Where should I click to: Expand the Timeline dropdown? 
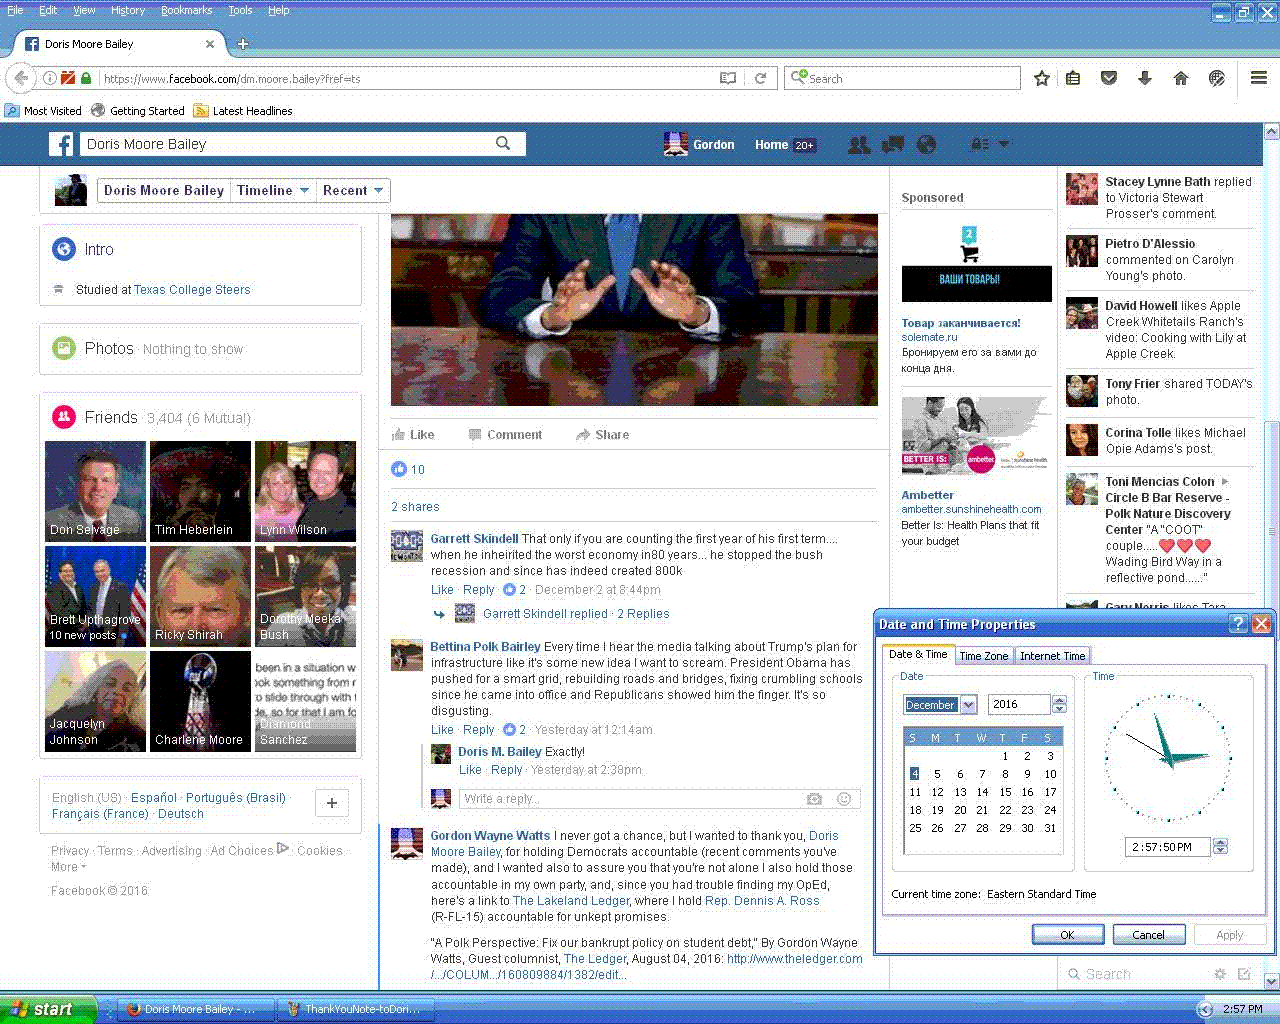(272, 190)
